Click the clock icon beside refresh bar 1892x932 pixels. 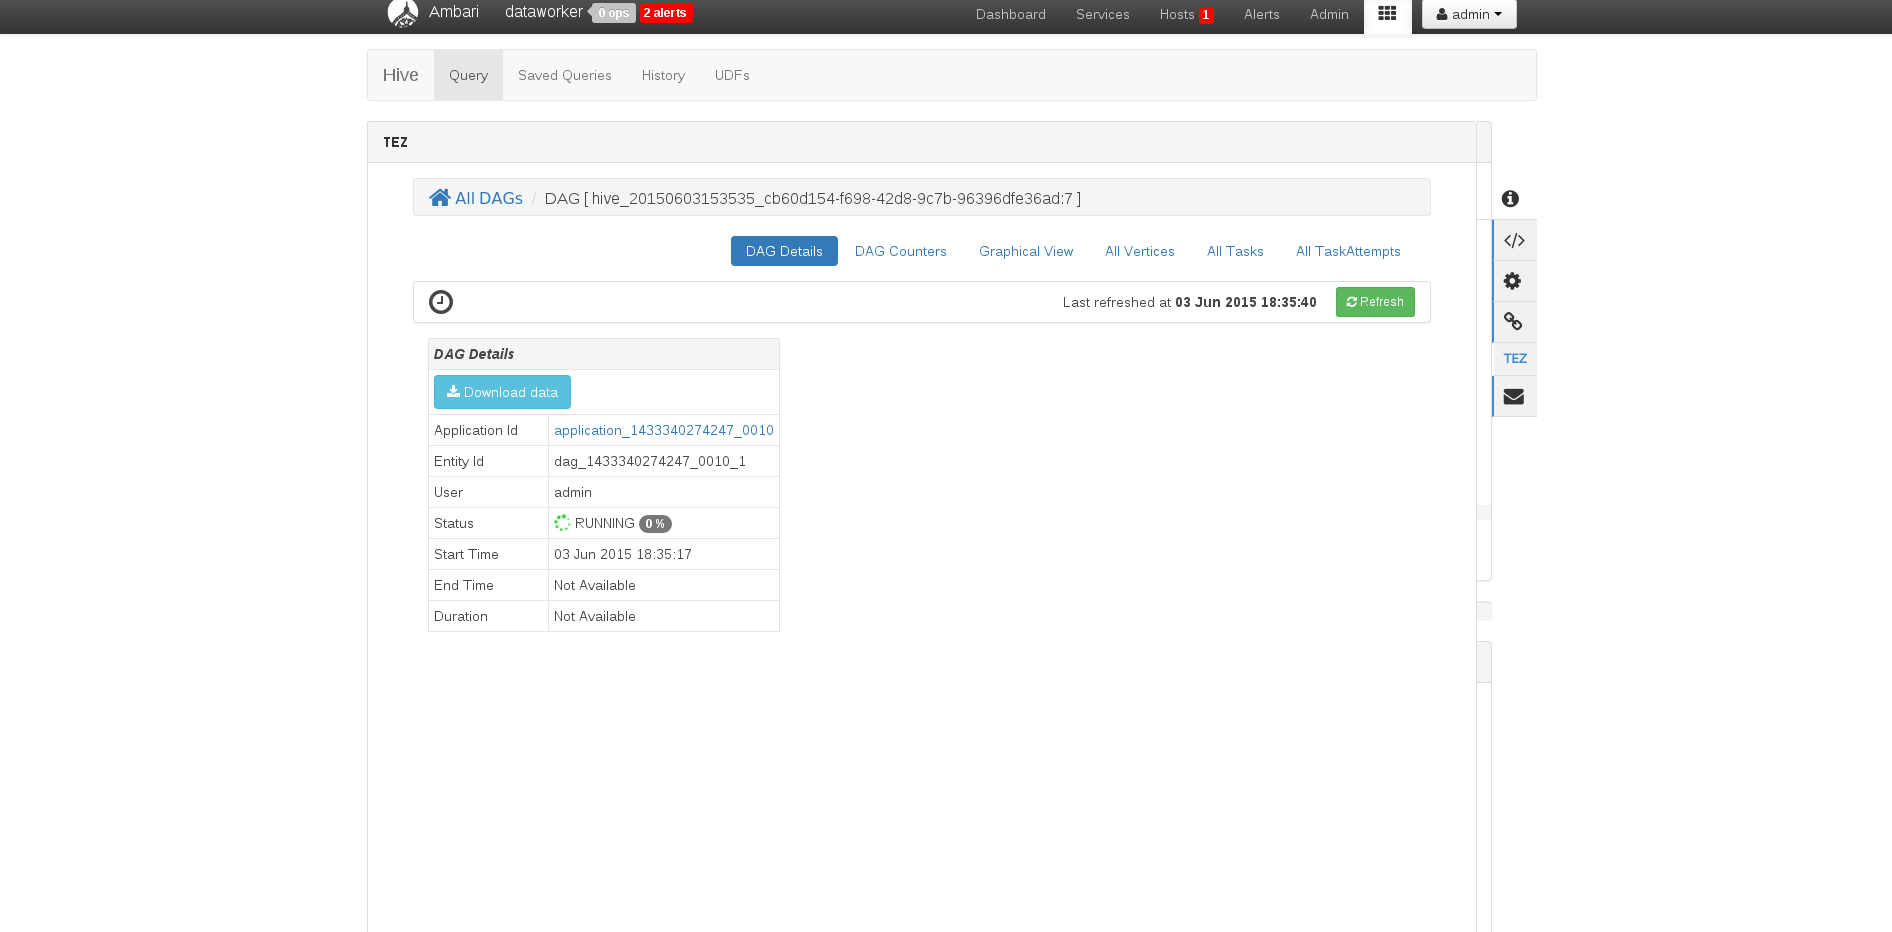pos(441,302)
